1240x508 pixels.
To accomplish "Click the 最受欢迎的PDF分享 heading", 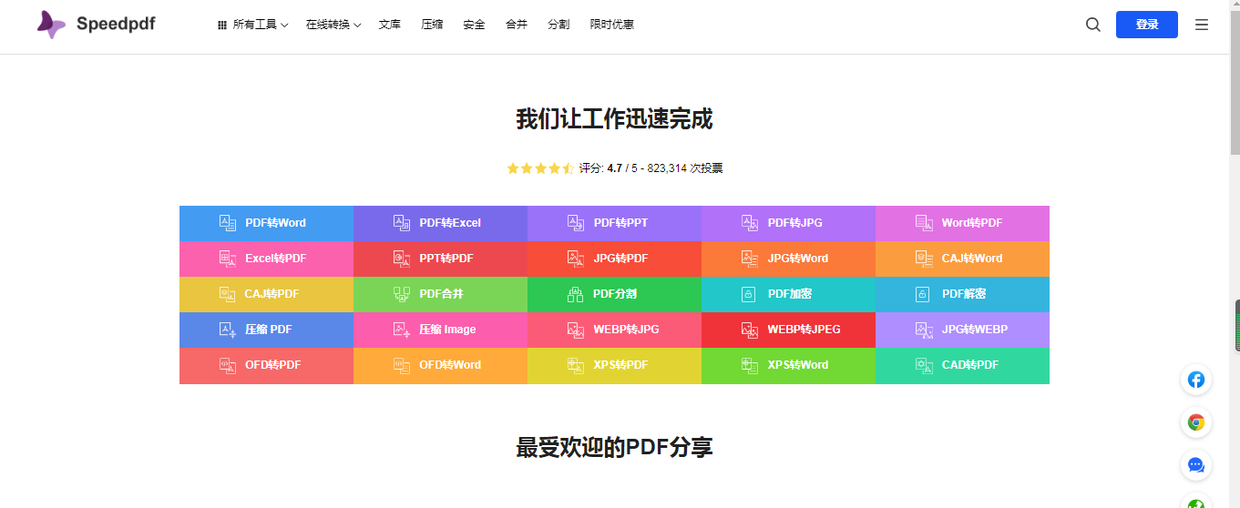I will coord(614,447).
